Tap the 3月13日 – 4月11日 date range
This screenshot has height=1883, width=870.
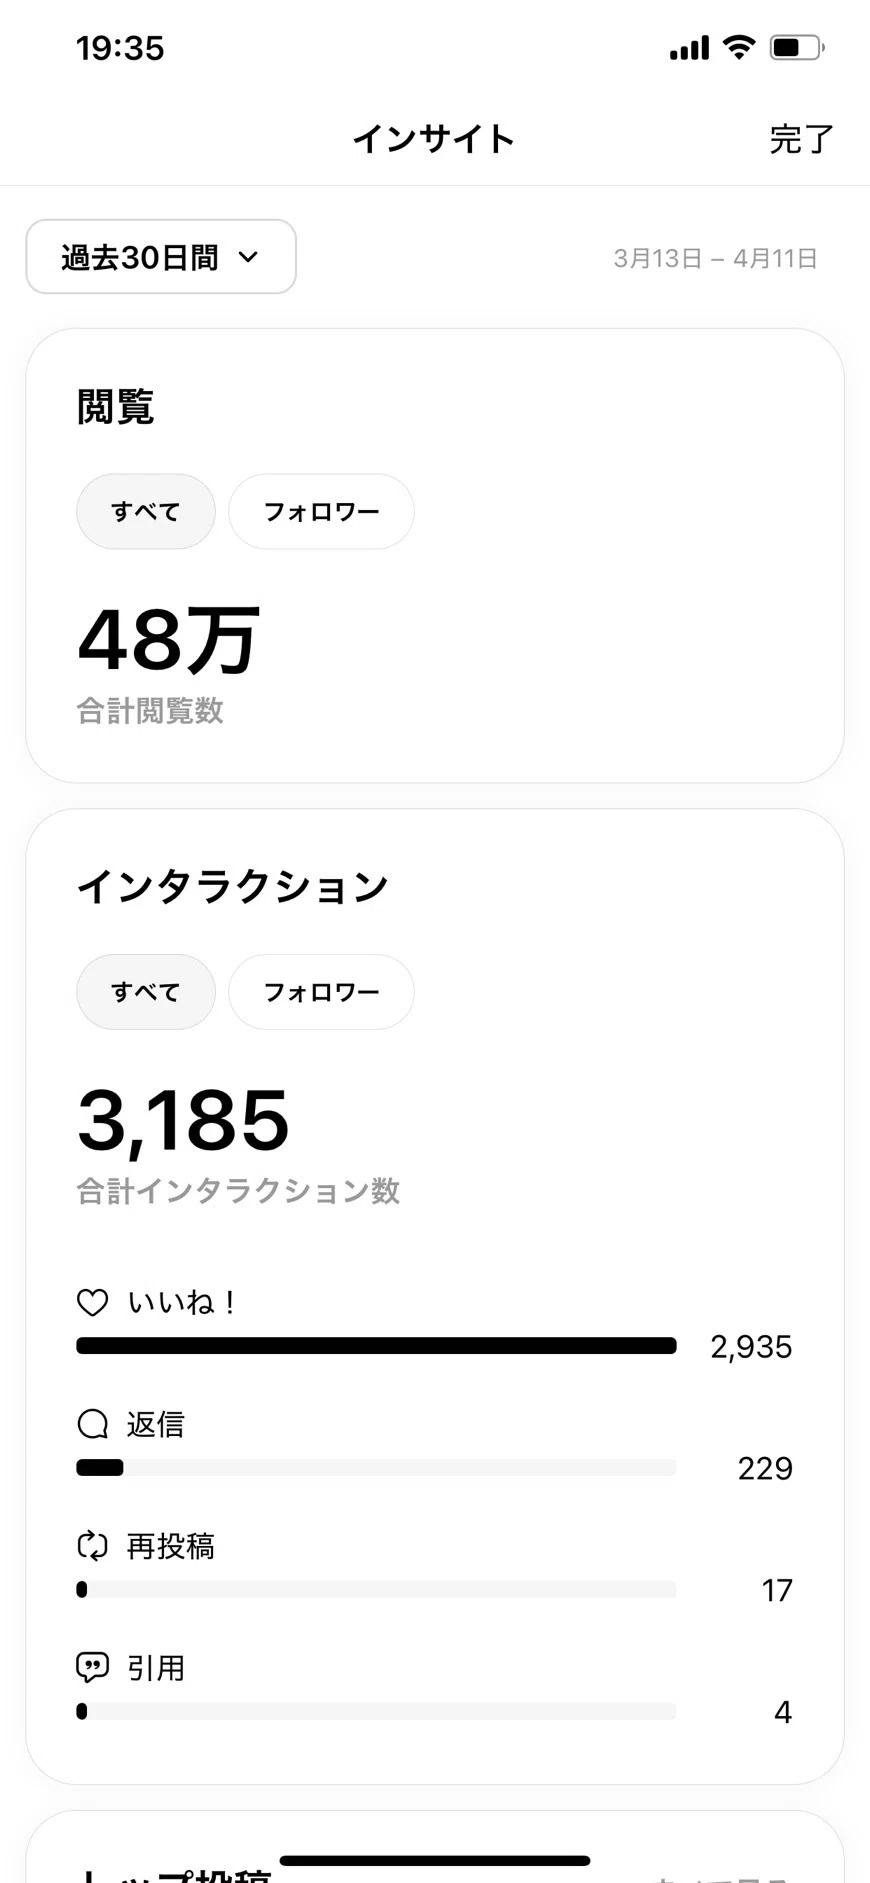point(715,258)
